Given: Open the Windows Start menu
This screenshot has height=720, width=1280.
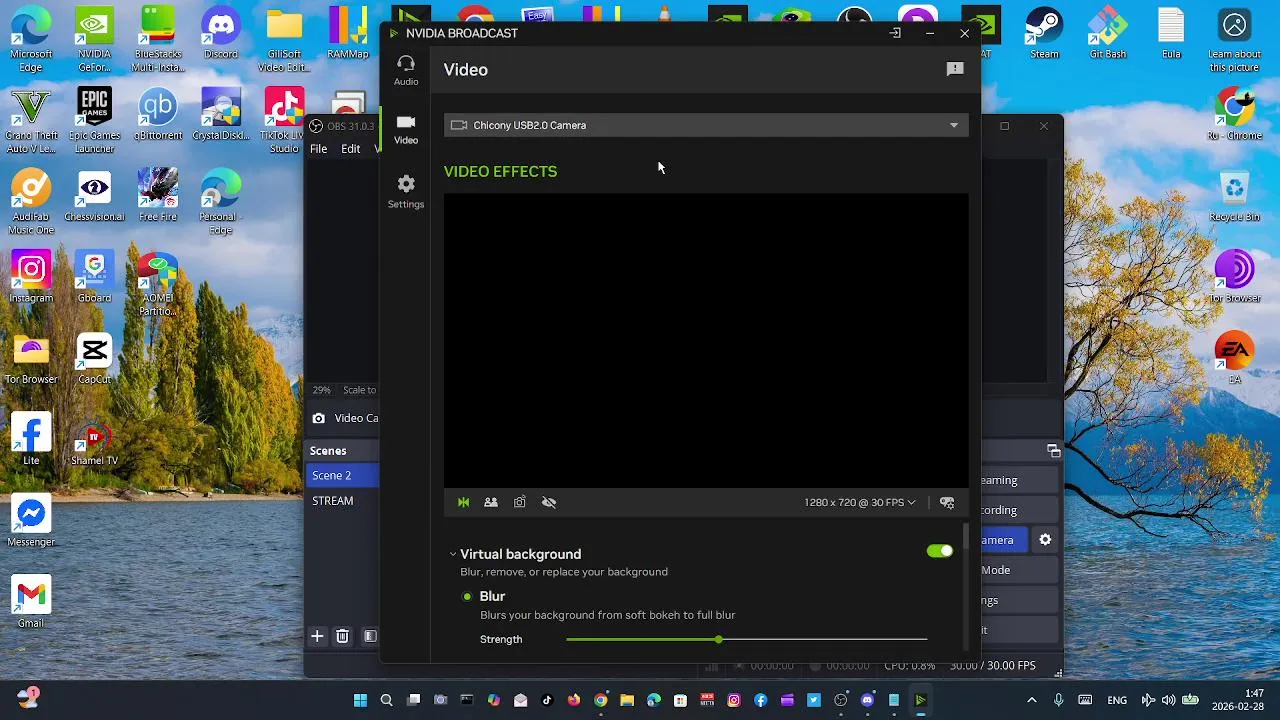Looking at the screenshot, I should [x=360, y=700].
